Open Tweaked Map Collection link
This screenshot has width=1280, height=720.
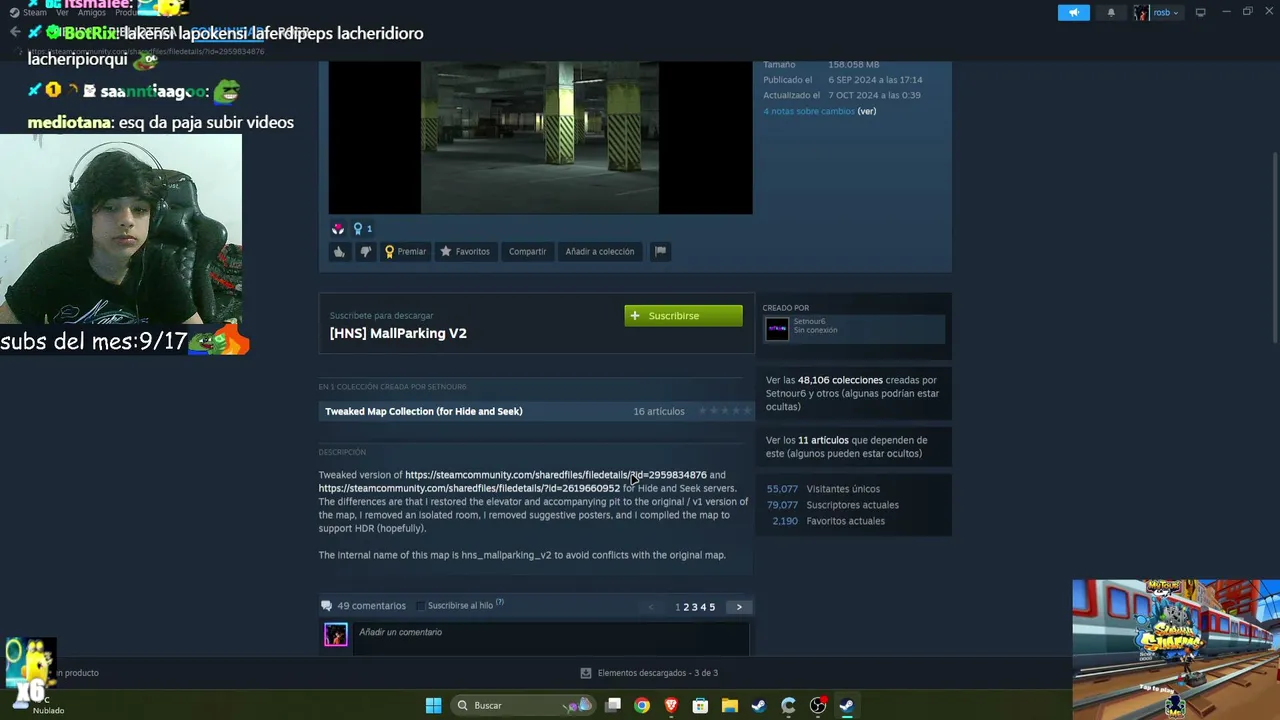pos(424,411)
